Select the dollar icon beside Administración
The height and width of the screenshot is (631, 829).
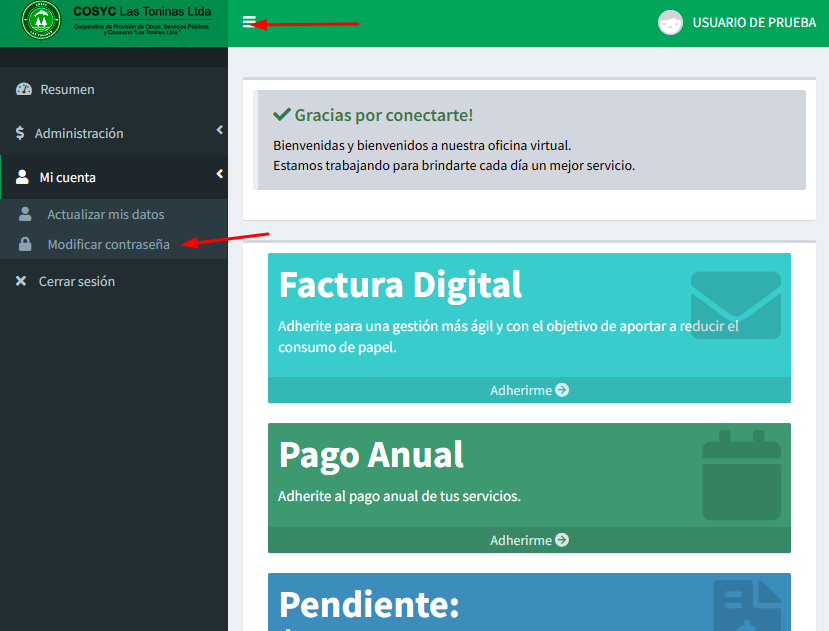click(20, 133)
